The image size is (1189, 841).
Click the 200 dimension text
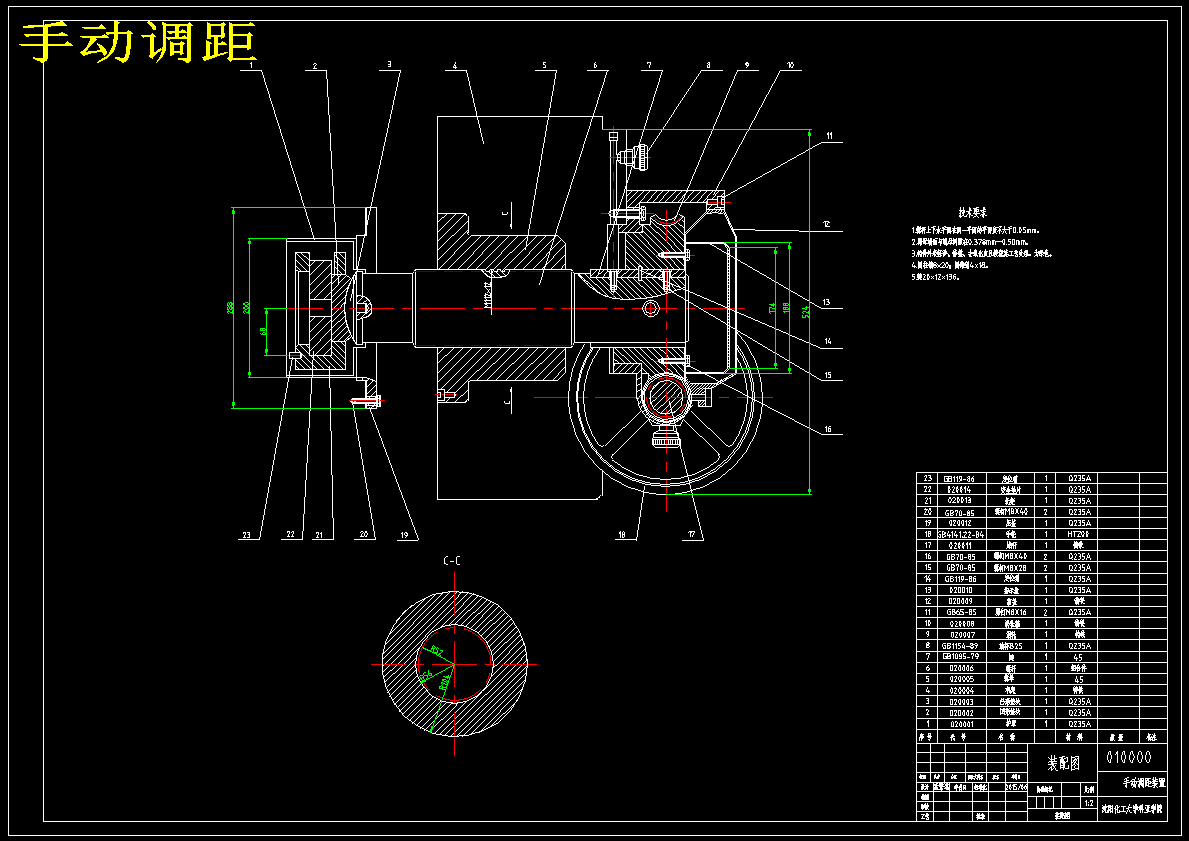click(x=246, y=308)
